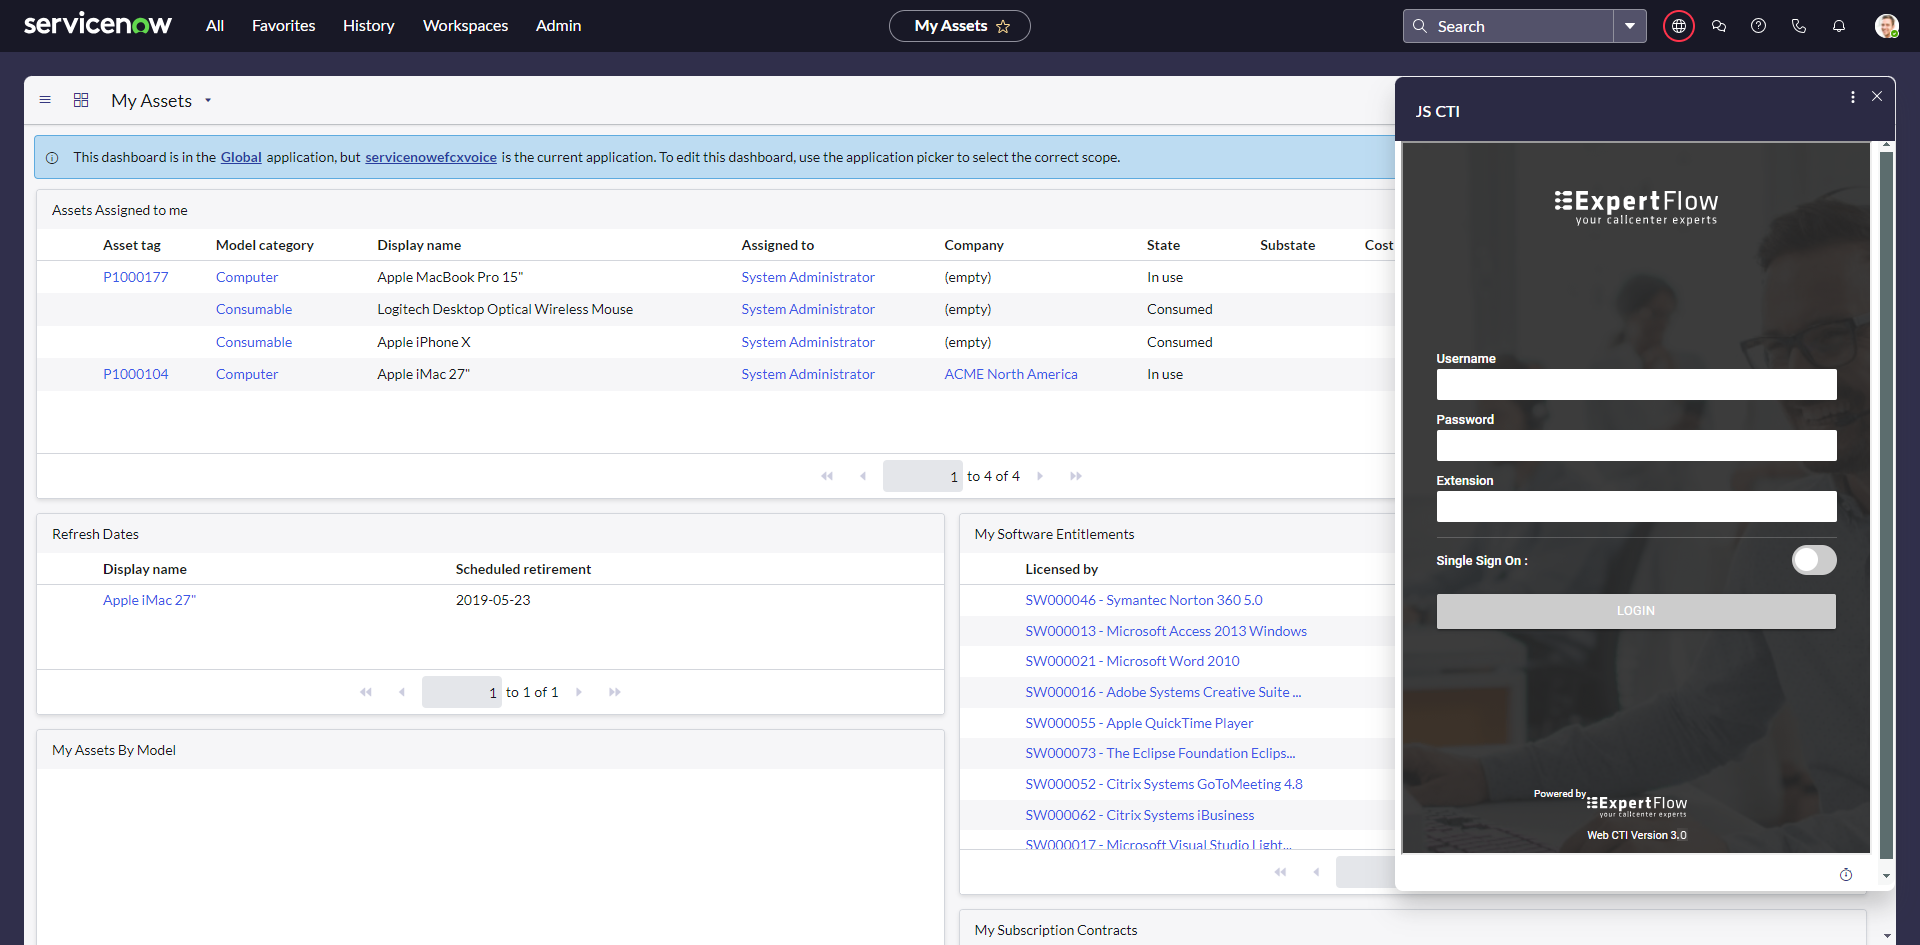Open the JS CTI three-dot options menu
This screenshot has width=1920, height=945.
pos(1852,97)
